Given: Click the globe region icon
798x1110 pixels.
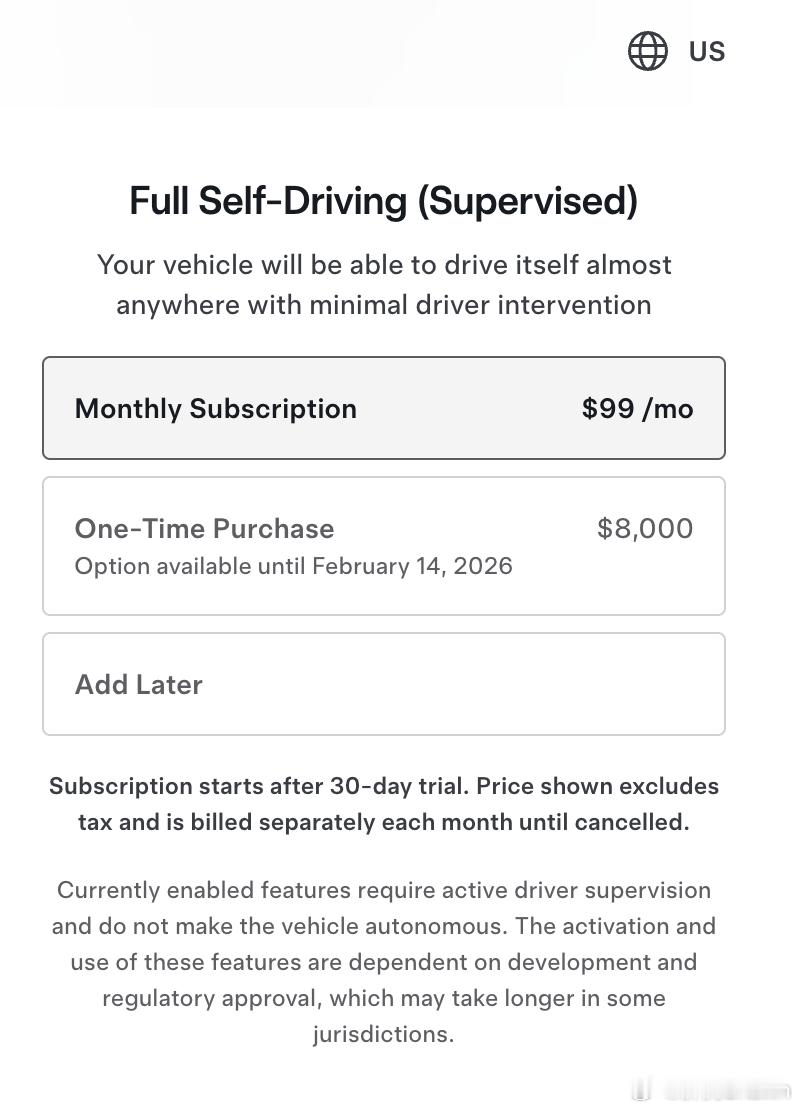Looking at the screenshot, I should click(x=647, y=51).
